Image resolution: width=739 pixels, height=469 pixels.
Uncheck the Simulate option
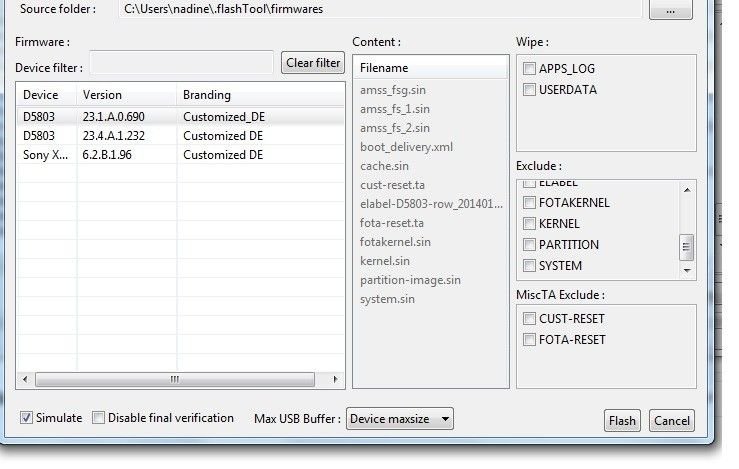[x=26, y=418]
